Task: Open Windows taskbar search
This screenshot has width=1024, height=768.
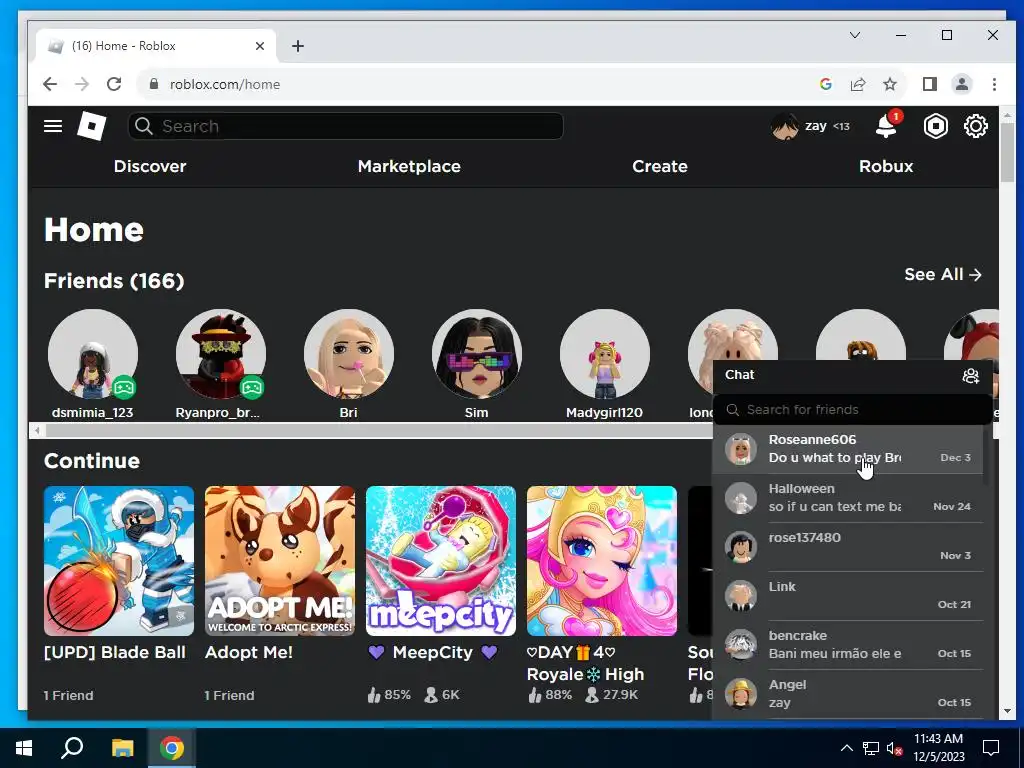Action: pyautogui.click(x=72, y=748)
